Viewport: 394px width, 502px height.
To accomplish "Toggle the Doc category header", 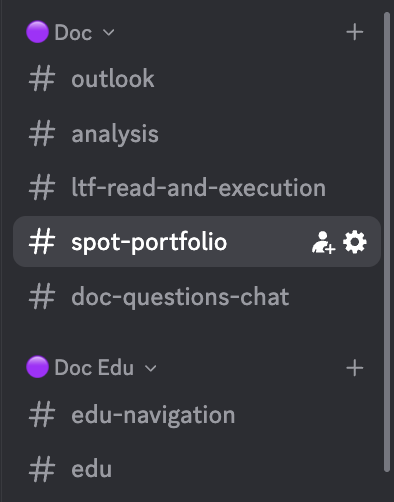I will (73, 33).
